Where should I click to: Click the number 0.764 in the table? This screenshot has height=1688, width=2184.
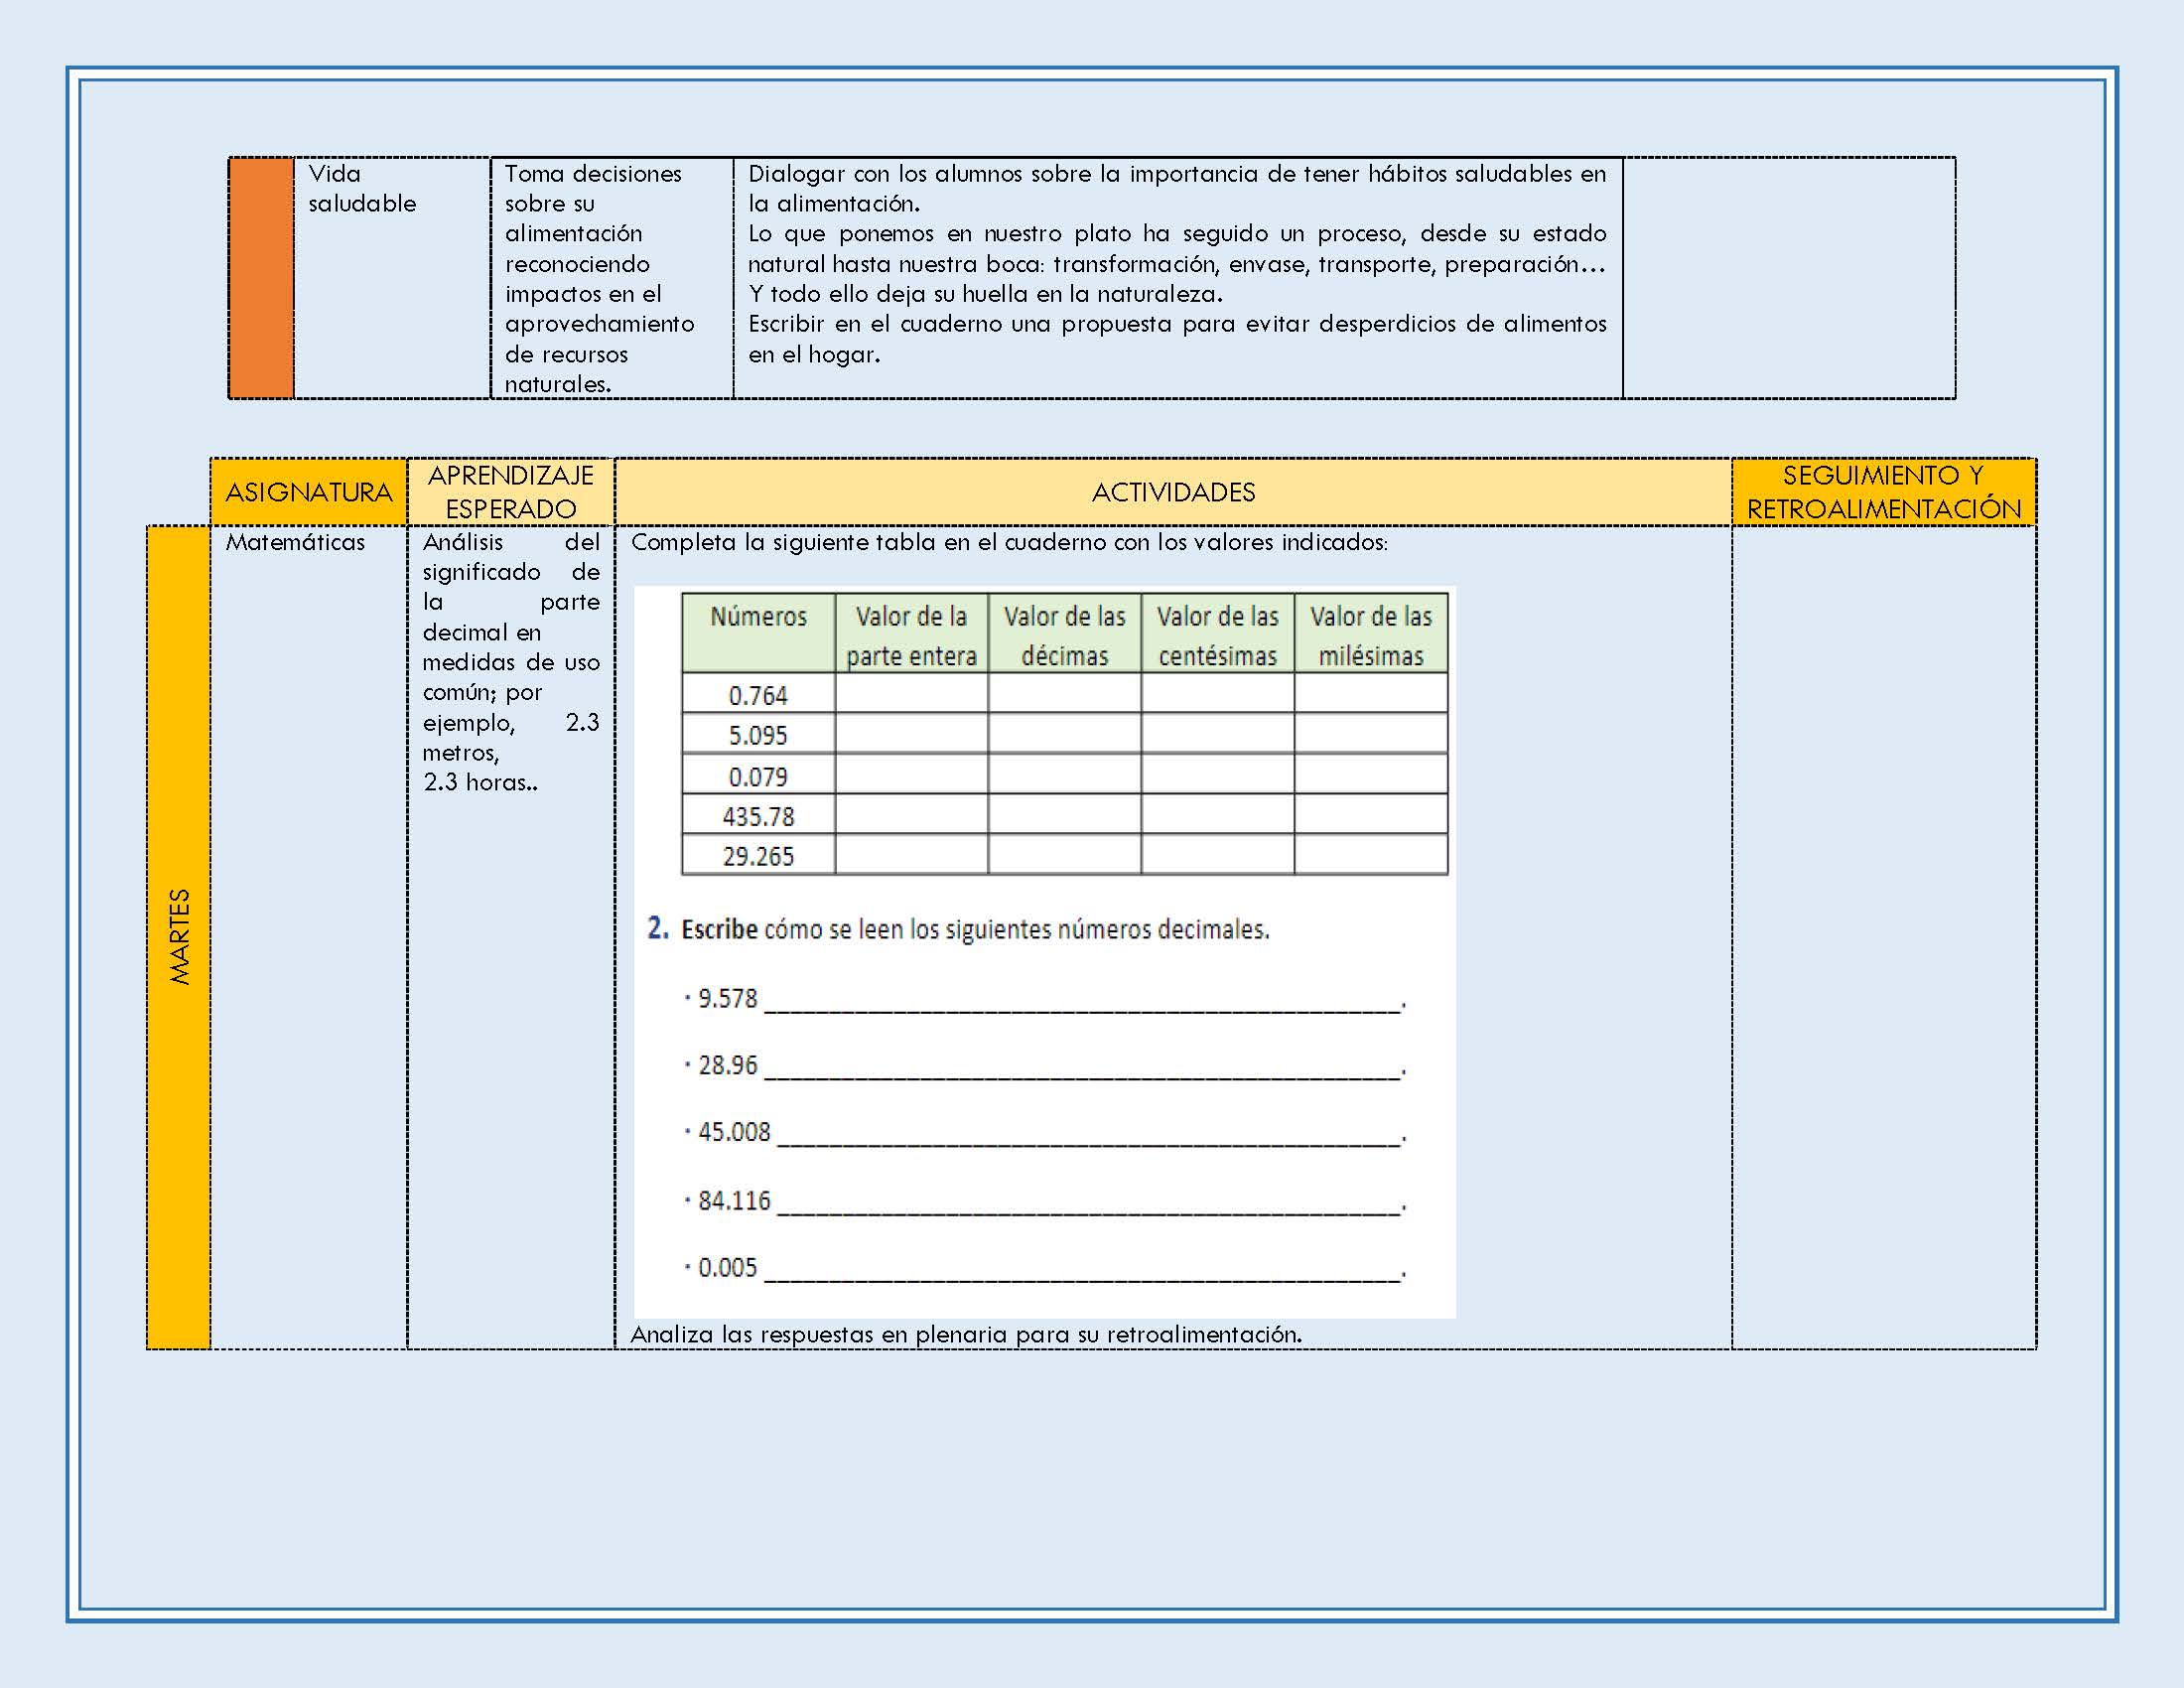tap(758, 695)
